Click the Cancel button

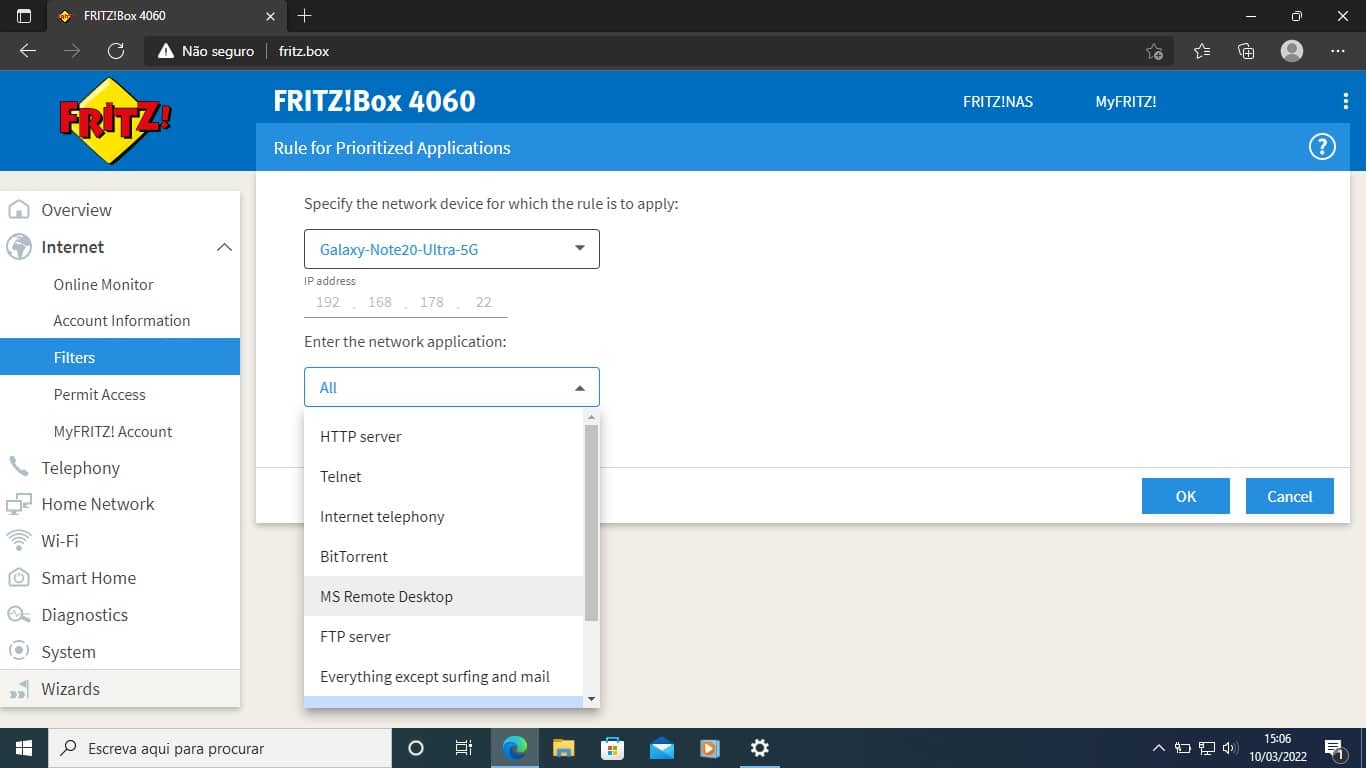(1290, 496)
